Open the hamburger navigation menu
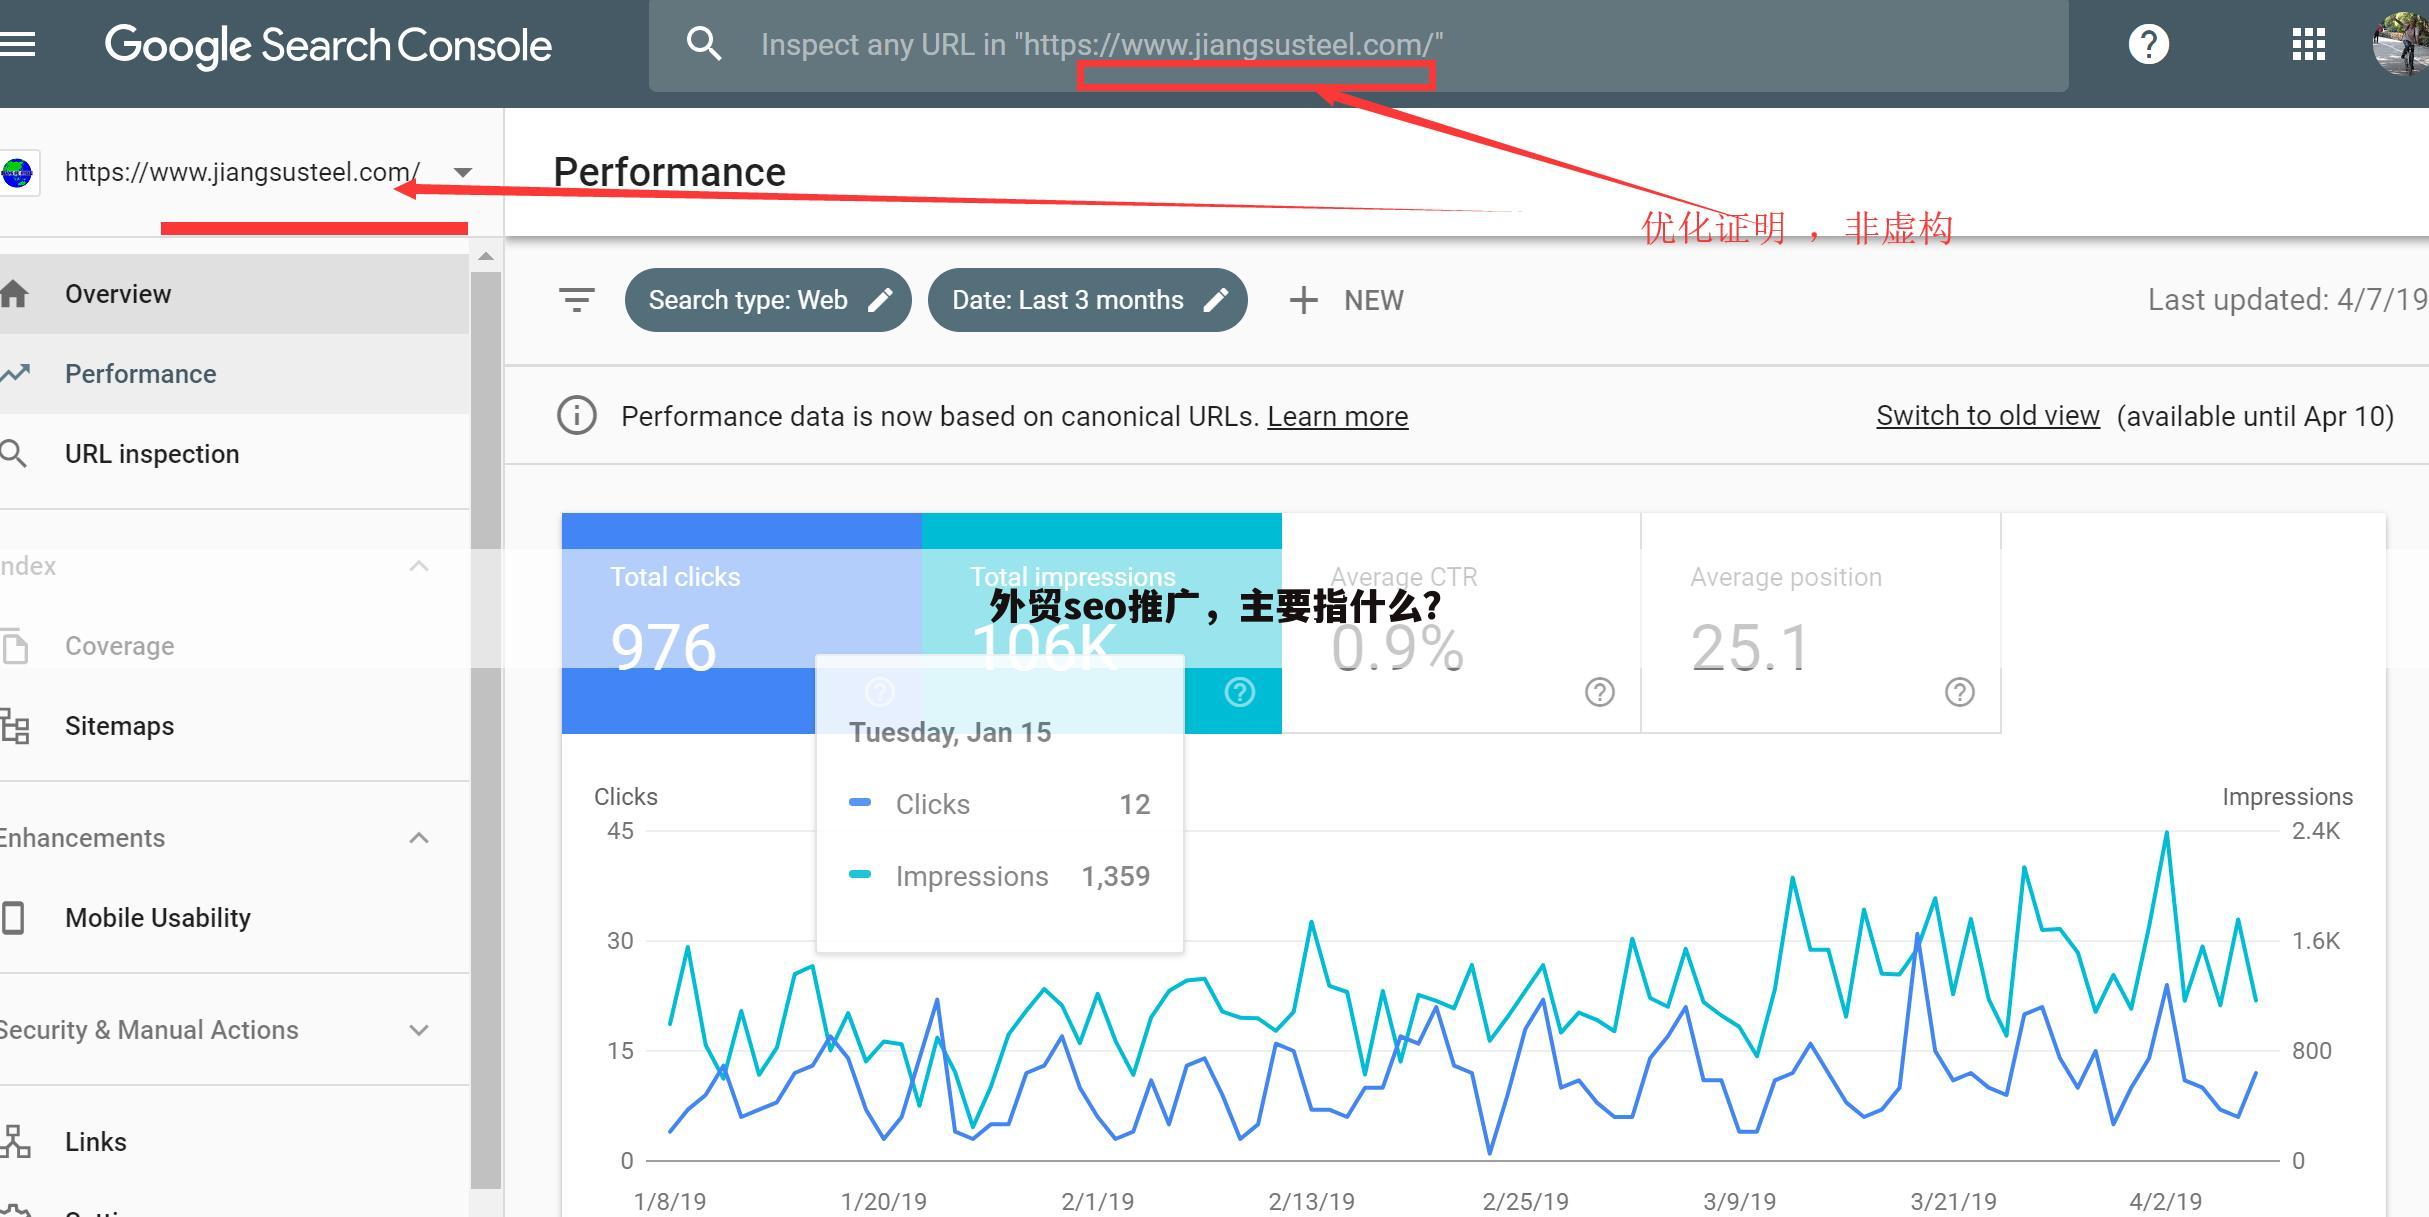Viewport: 2429px width, 1217px height. [18, 42]
